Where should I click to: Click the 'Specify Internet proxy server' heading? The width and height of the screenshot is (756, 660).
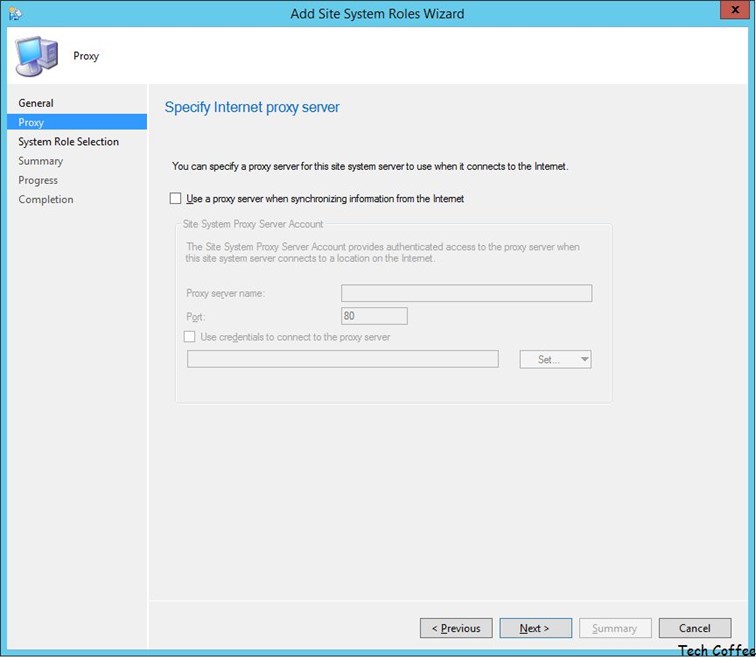(x=252, y=107)
